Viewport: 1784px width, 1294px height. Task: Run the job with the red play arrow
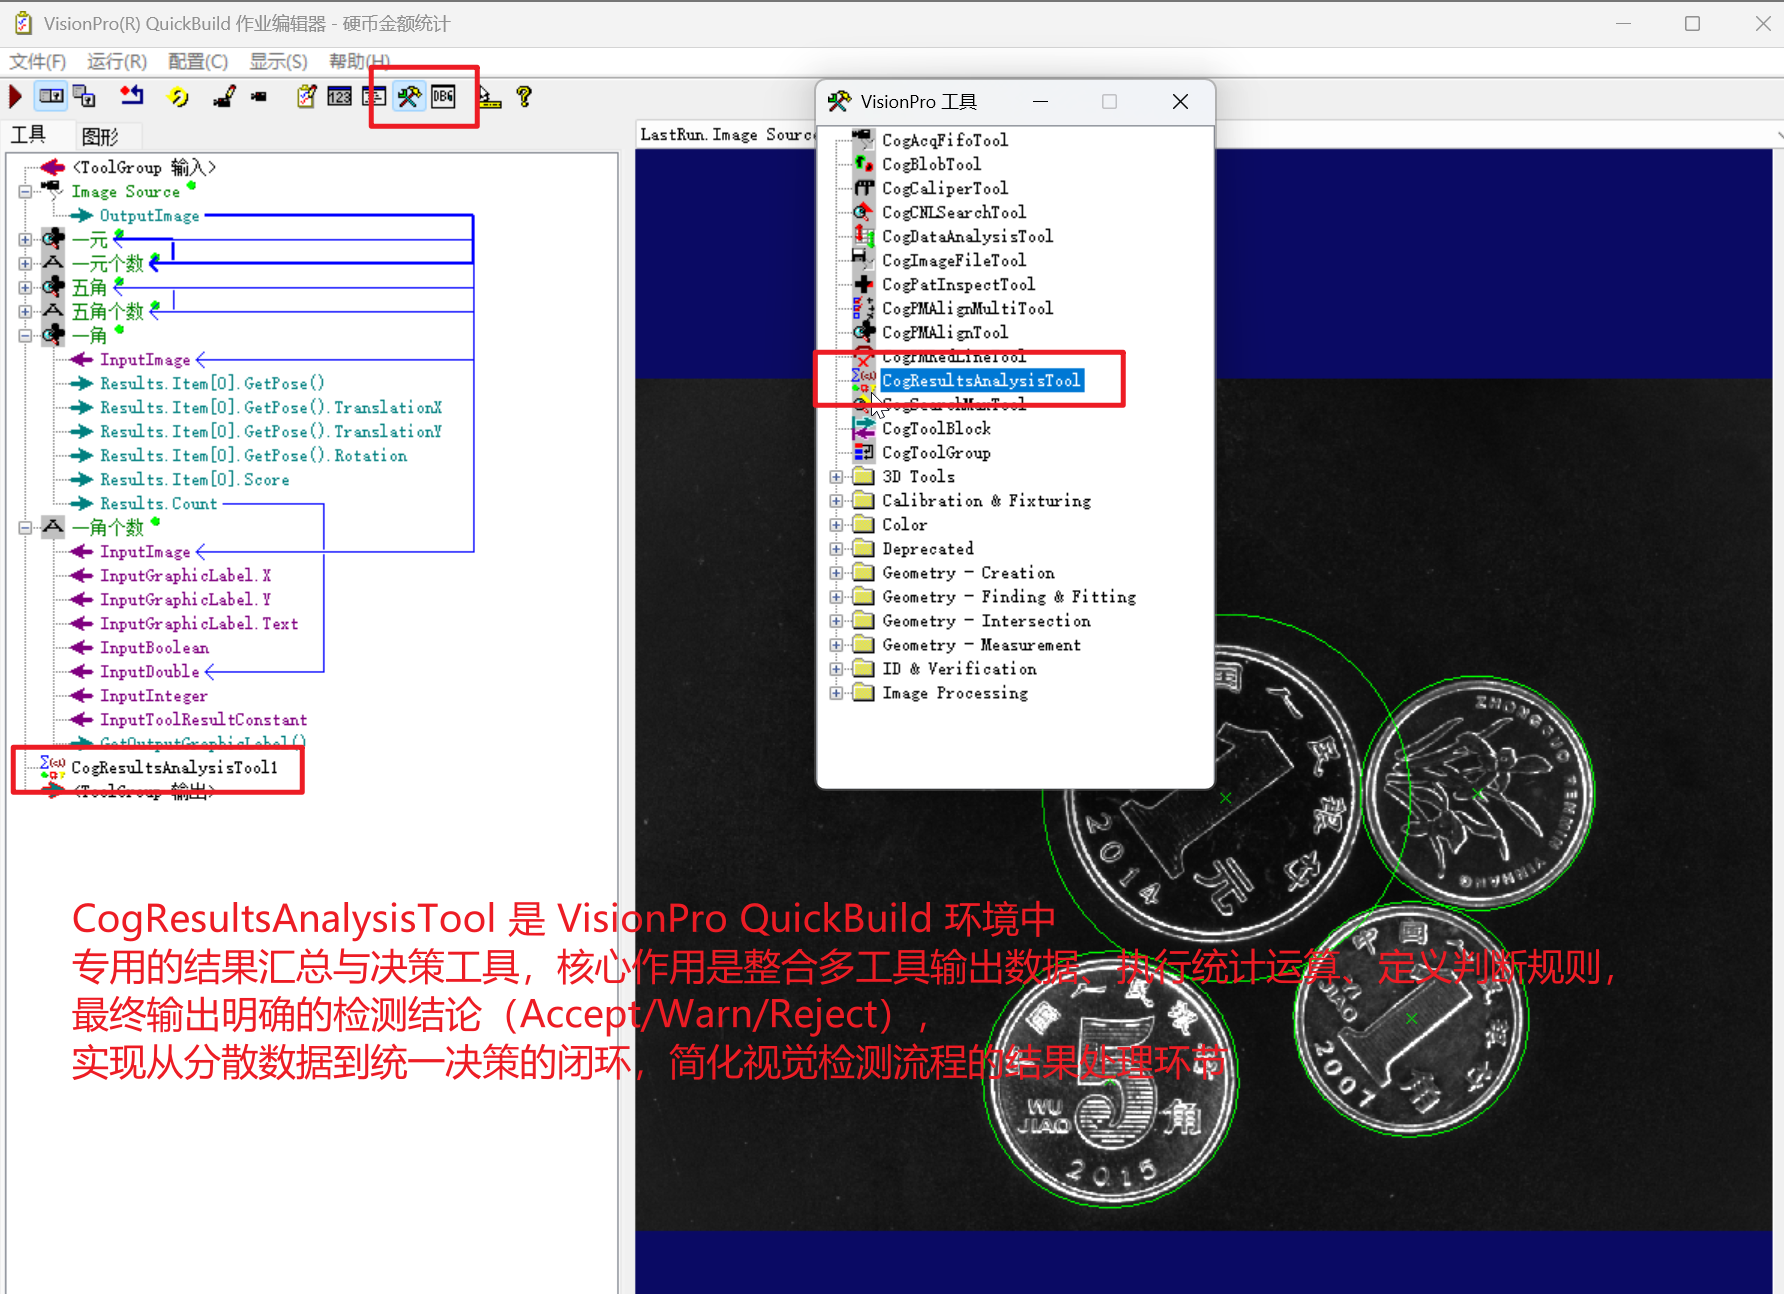point(15,97)
